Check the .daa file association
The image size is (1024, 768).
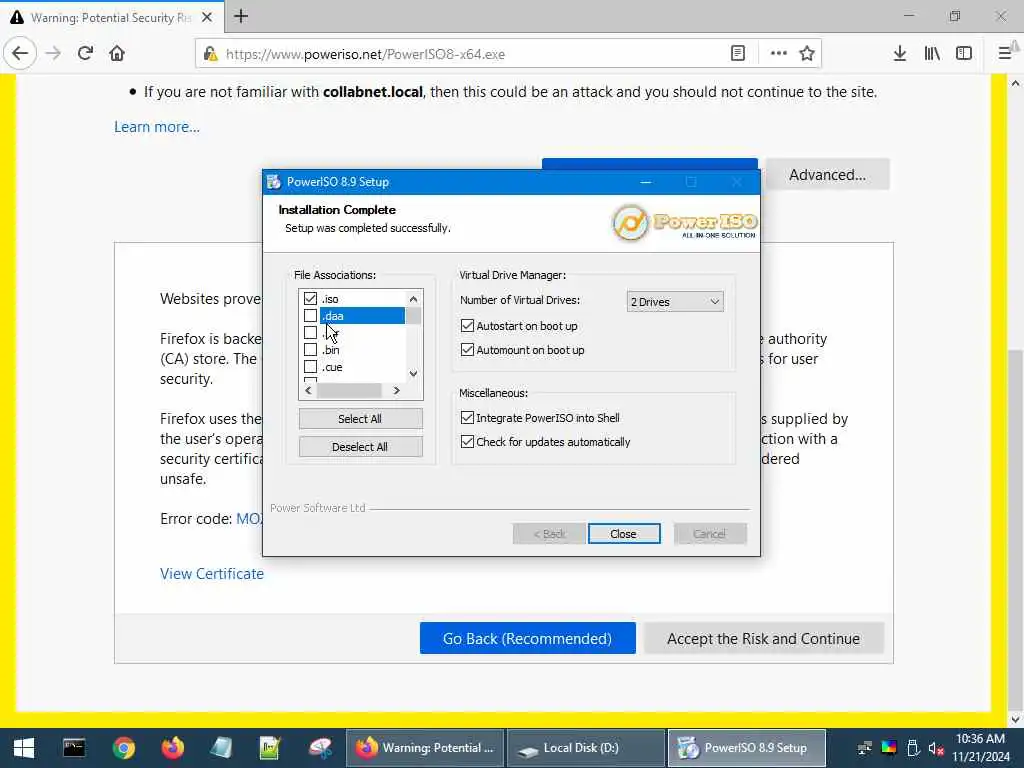point(310,316)
